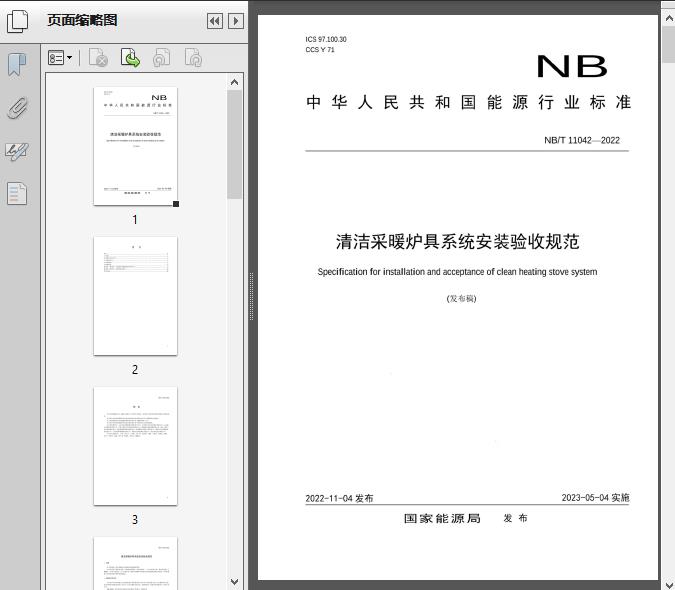Click the document view scroll-up arrow
This screenshot has width=675, height=590.
pyautogui.click(x=669, y=19)
